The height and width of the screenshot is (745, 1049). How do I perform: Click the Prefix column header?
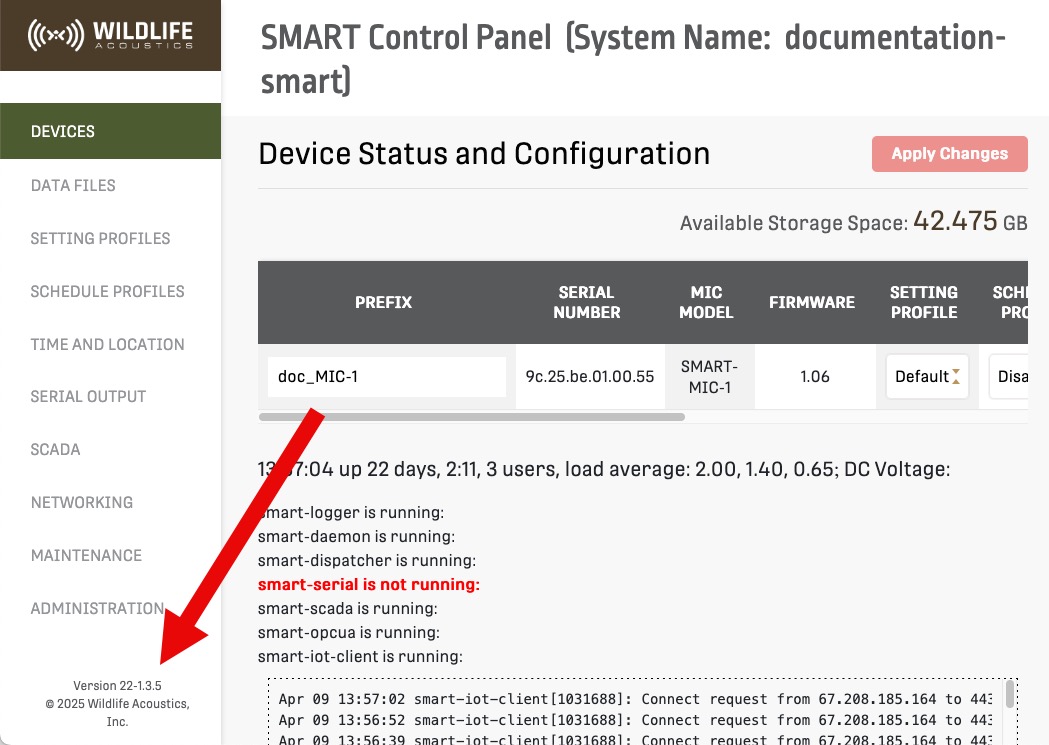point(383,302)
